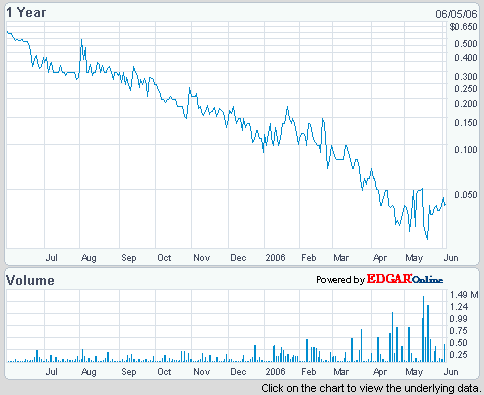484x395 pixels.
Task: Click the 0.99 volume axis label
Action: [459, 319]
